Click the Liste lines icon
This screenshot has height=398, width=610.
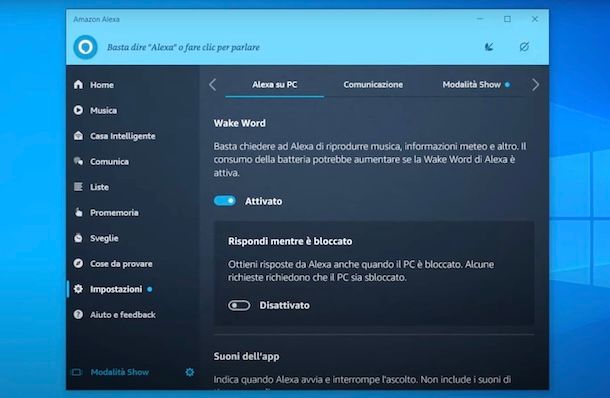tap(78, 187)
